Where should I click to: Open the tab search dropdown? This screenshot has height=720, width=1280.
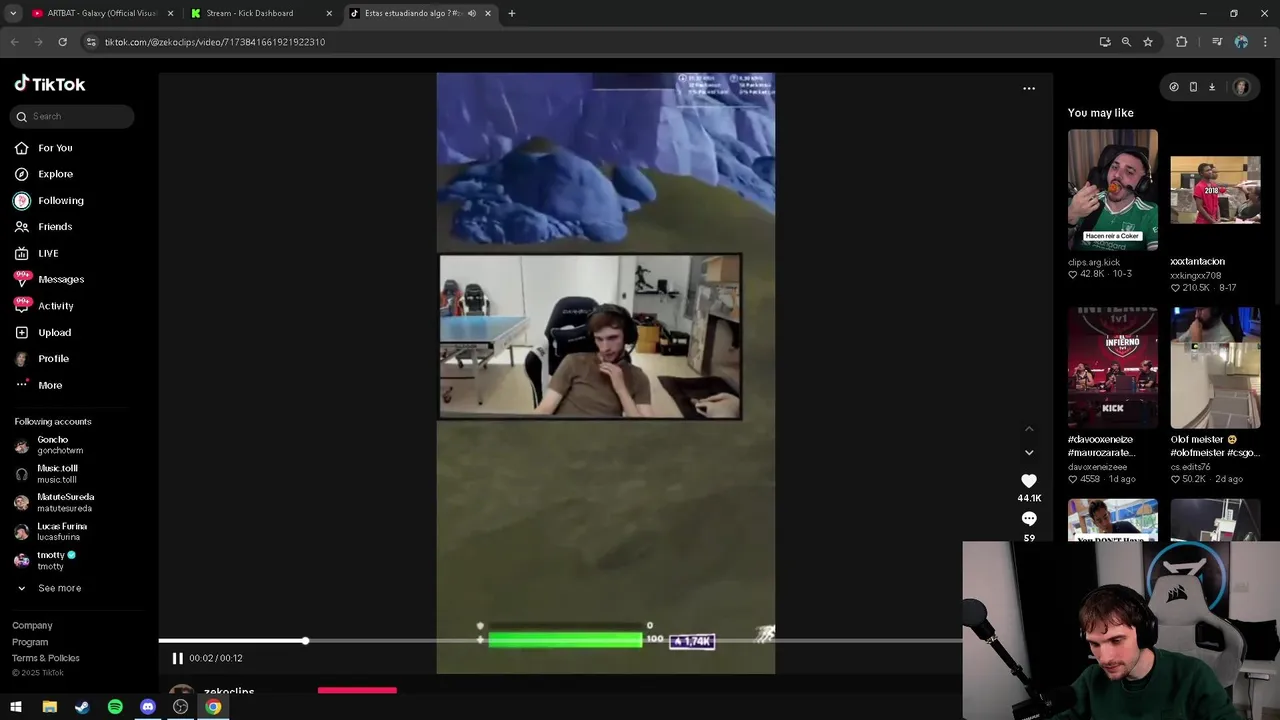tap(13, 13)
